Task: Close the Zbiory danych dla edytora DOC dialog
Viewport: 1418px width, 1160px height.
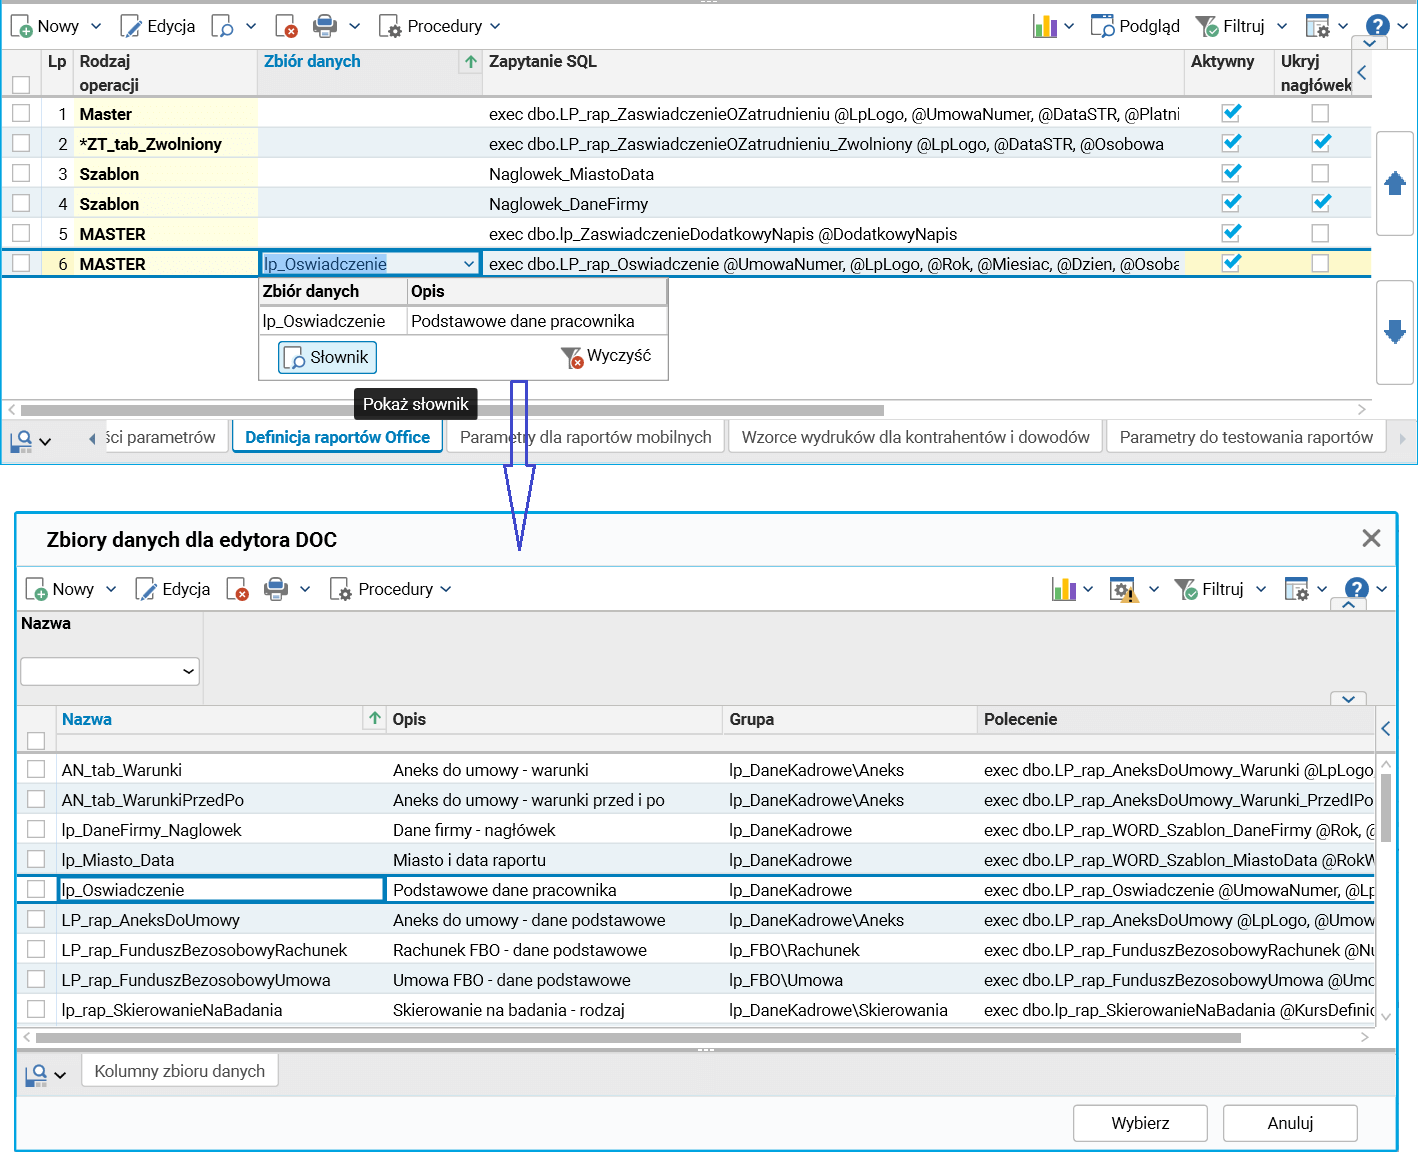Action: click(x=1372, y=539)
